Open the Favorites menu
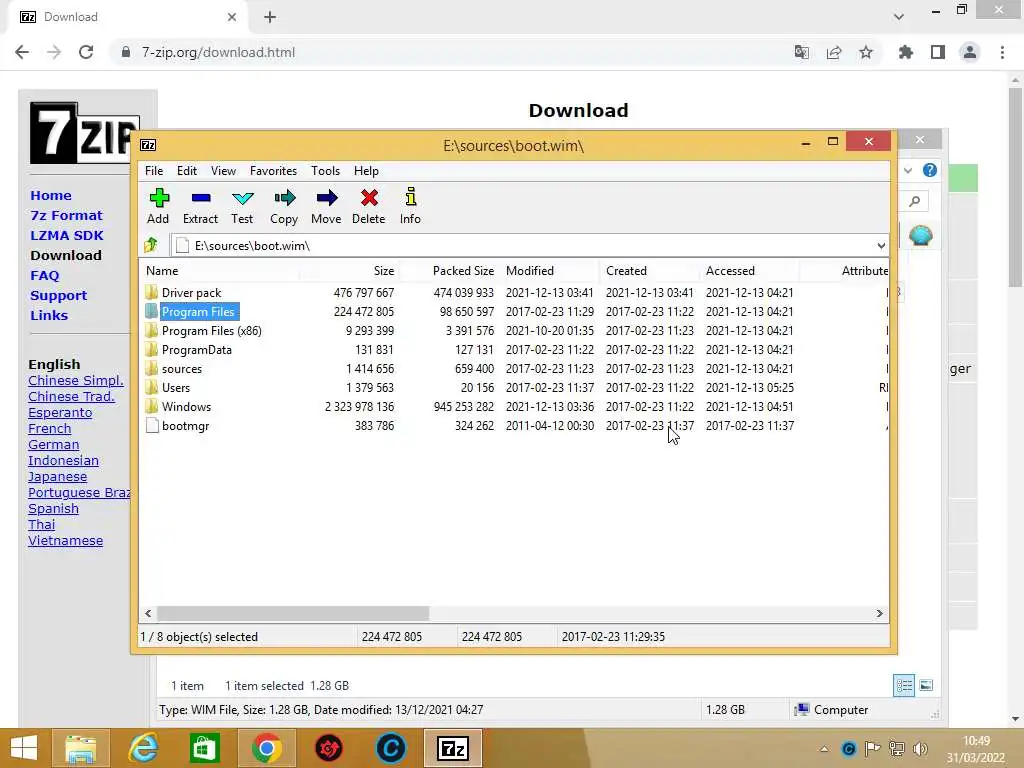Screen dimensions: 1024x768 pos(274,170)
